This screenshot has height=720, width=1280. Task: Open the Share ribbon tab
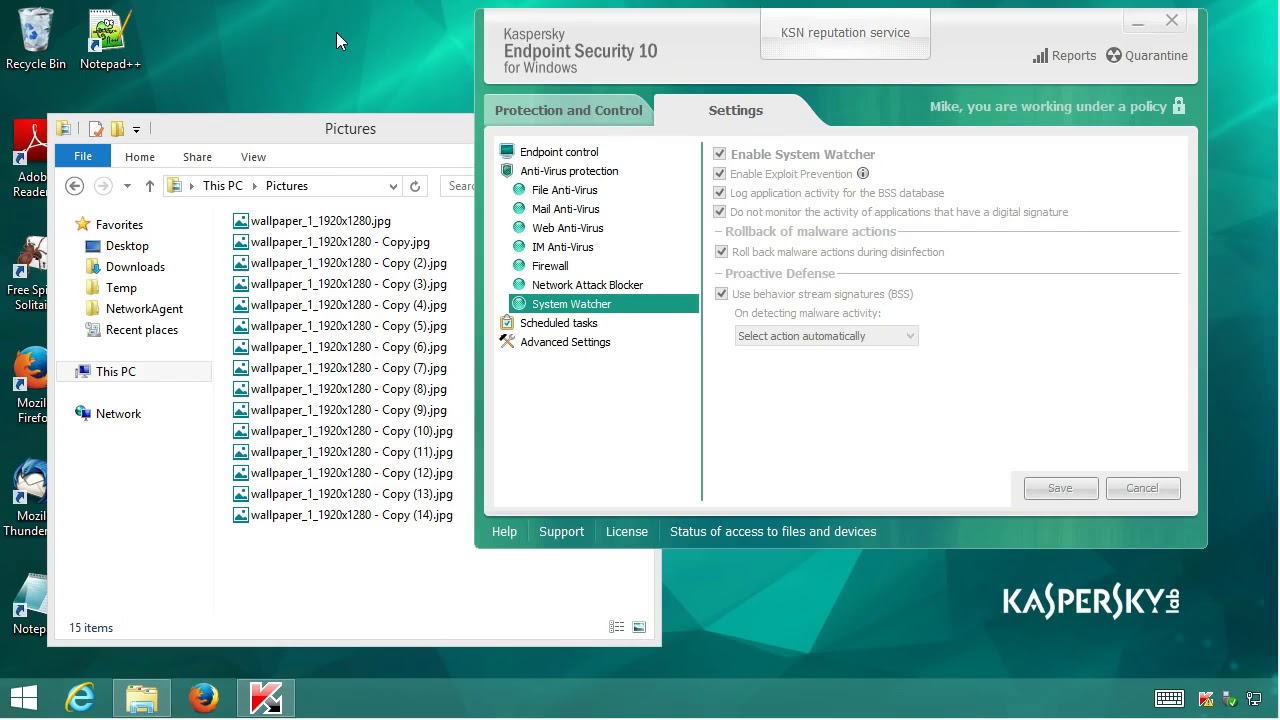pos(197,157)
